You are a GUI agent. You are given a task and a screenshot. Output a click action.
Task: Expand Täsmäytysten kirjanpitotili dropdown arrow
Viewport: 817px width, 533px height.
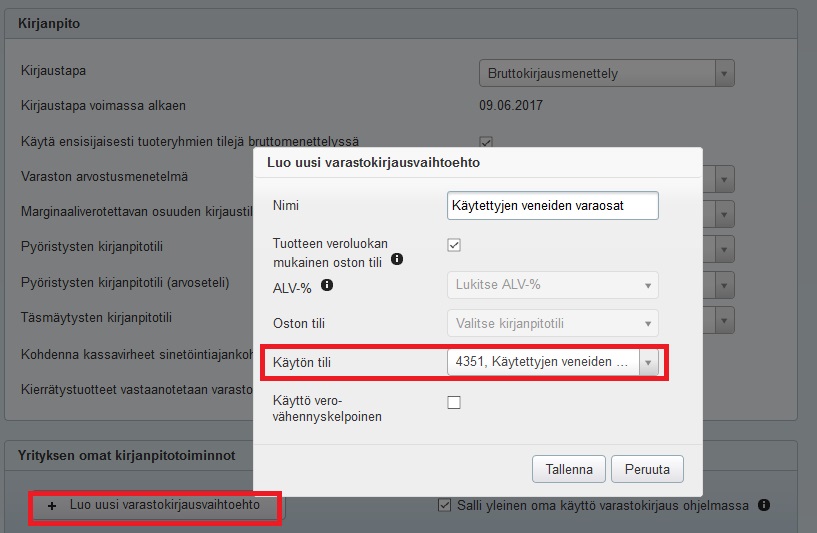point(724,320)
